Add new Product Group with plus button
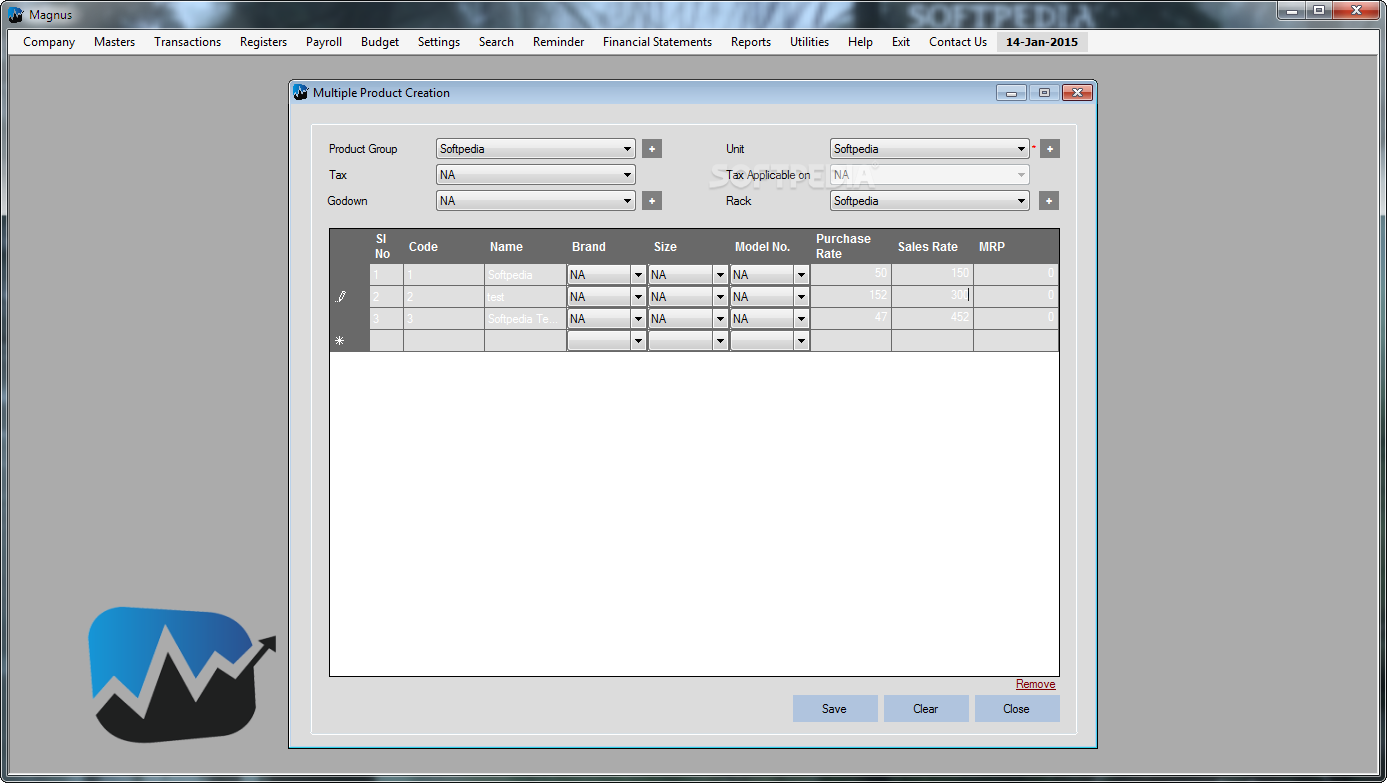Image resolution: width=1387 pixels, height=783 pixels. (x=652, y=149)
